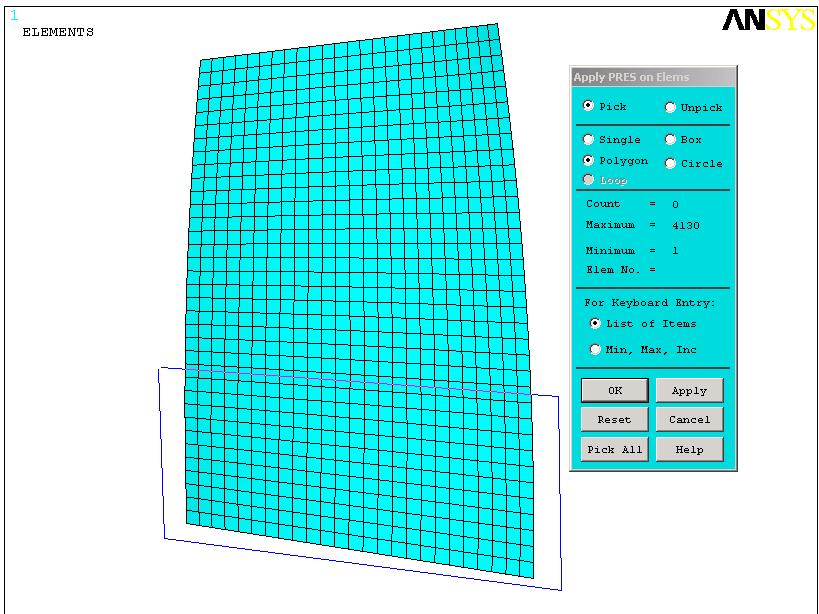Click the Elem No. label
This screenshot has height=614, width=819.
coord(613,270)
